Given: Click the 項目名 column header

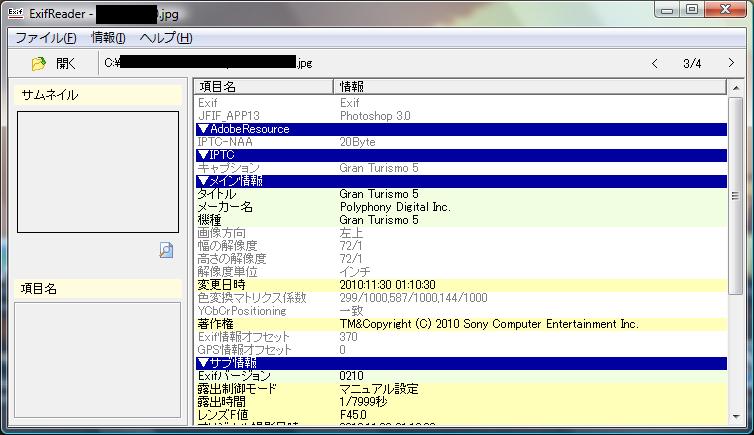Looking at the screenshot, I should click(x=264, y=87).
